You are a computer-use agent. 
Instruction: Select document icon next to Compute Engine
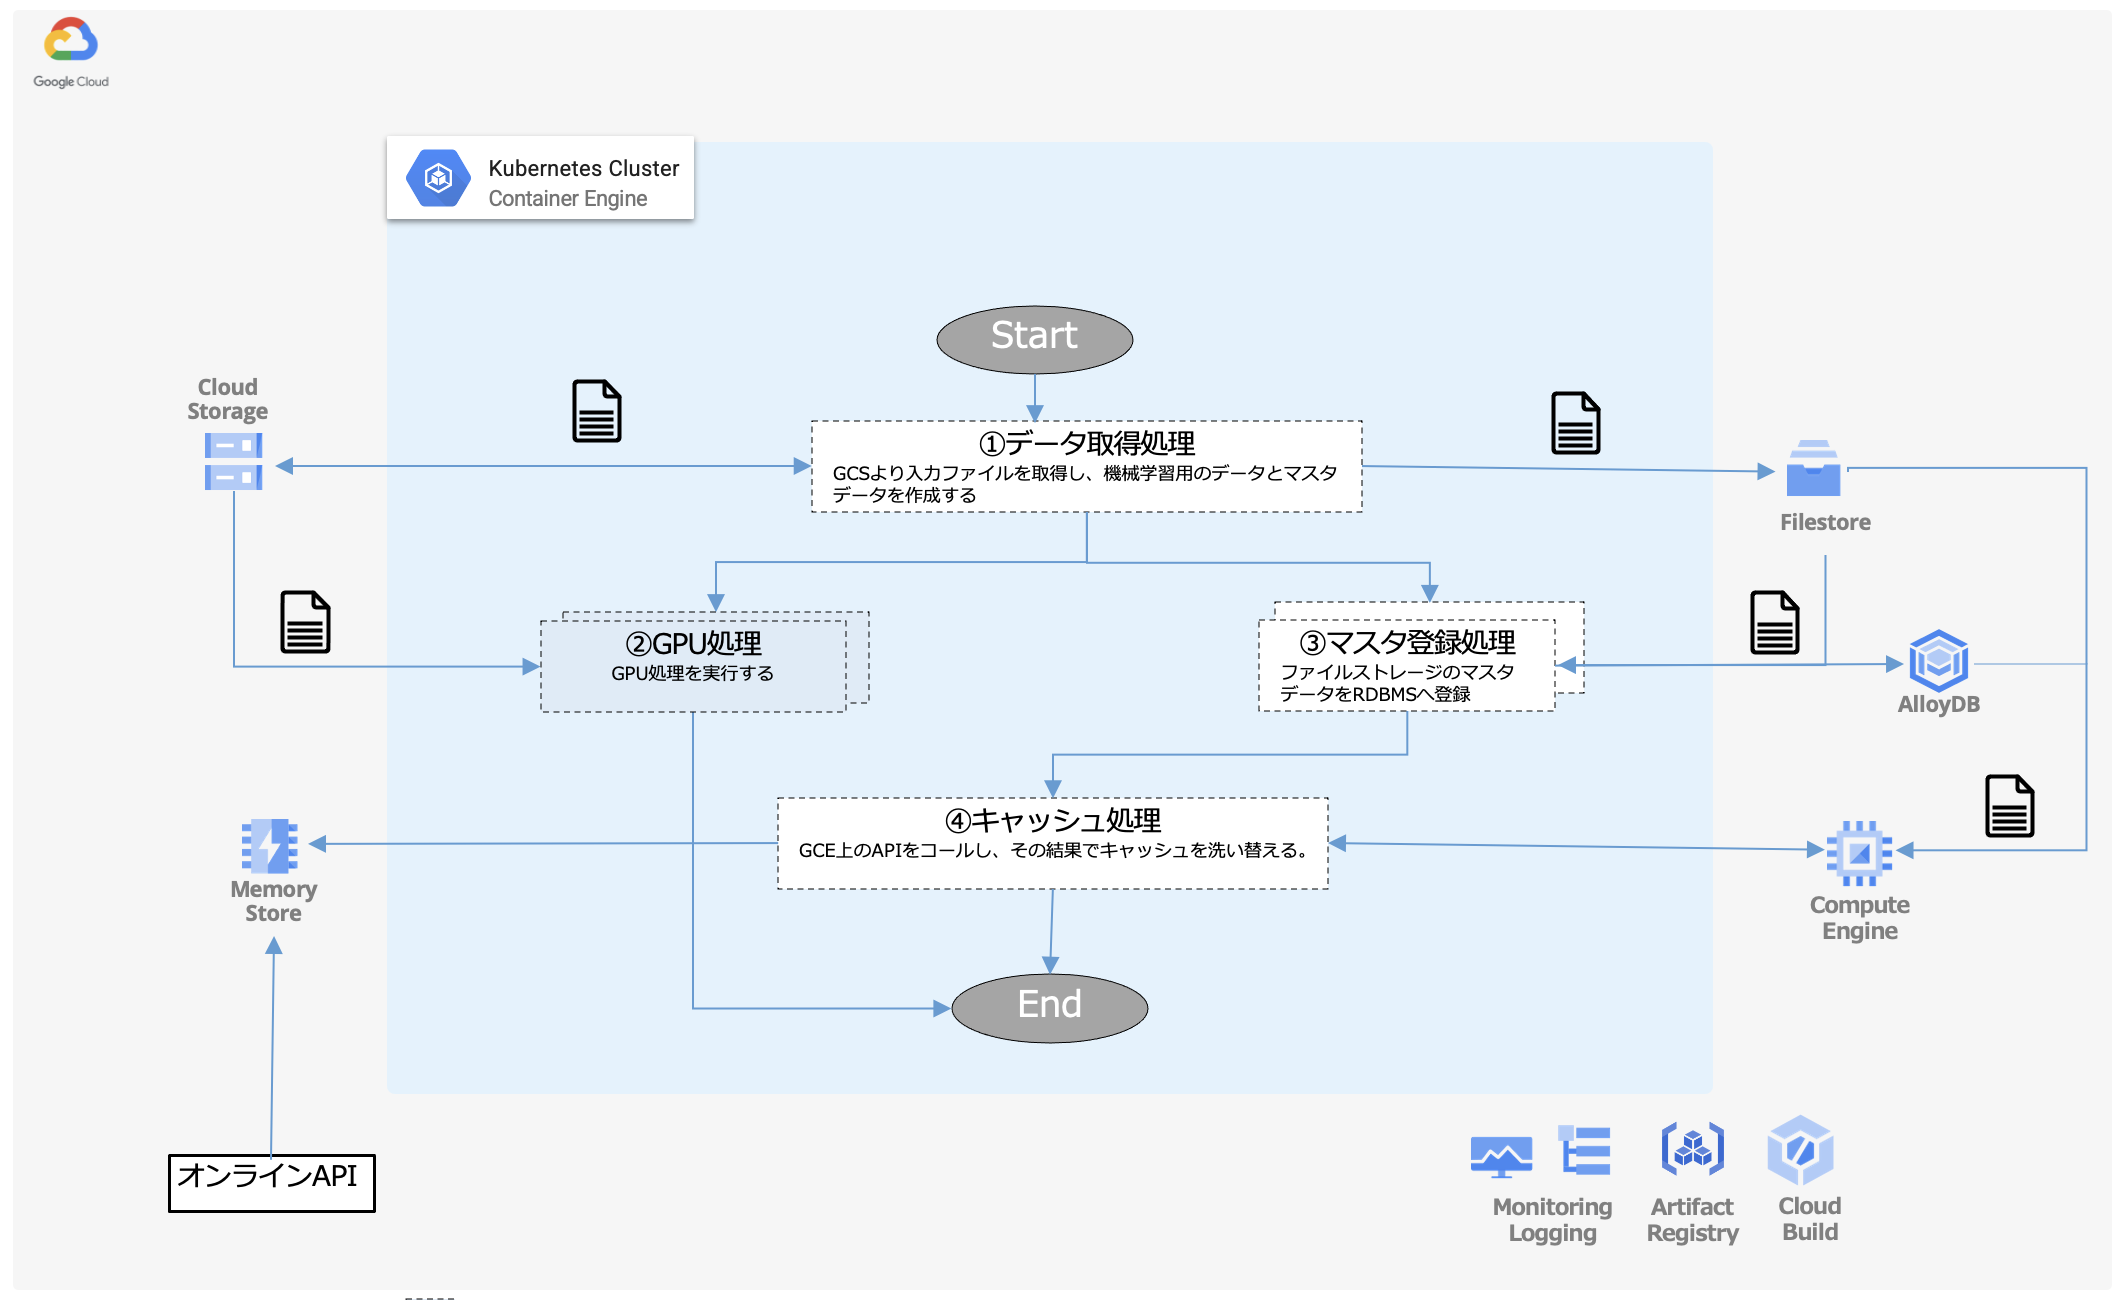click(x=2009, y=806)
